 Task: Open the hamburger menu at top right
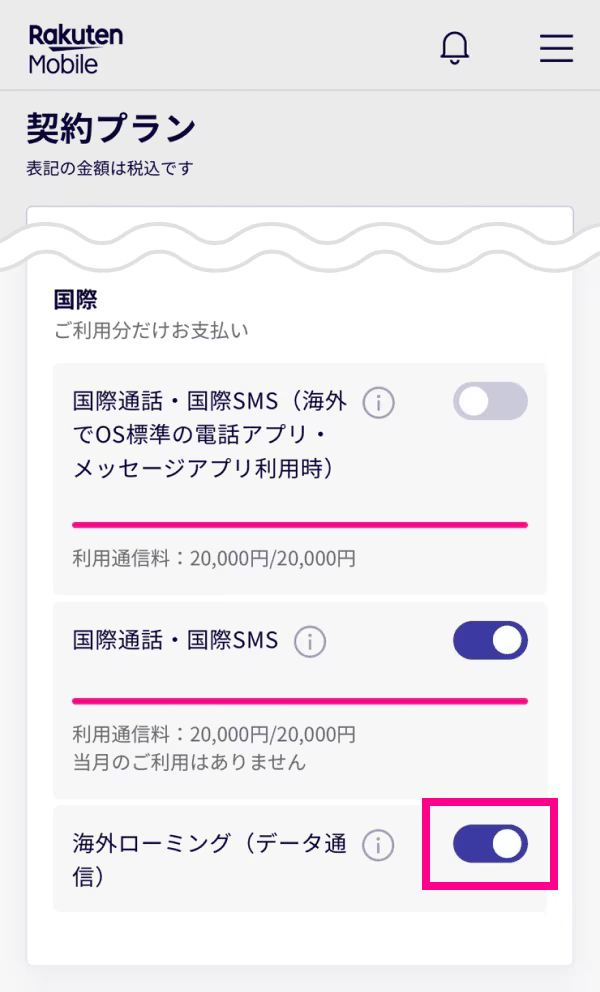(x=556, y=48)
